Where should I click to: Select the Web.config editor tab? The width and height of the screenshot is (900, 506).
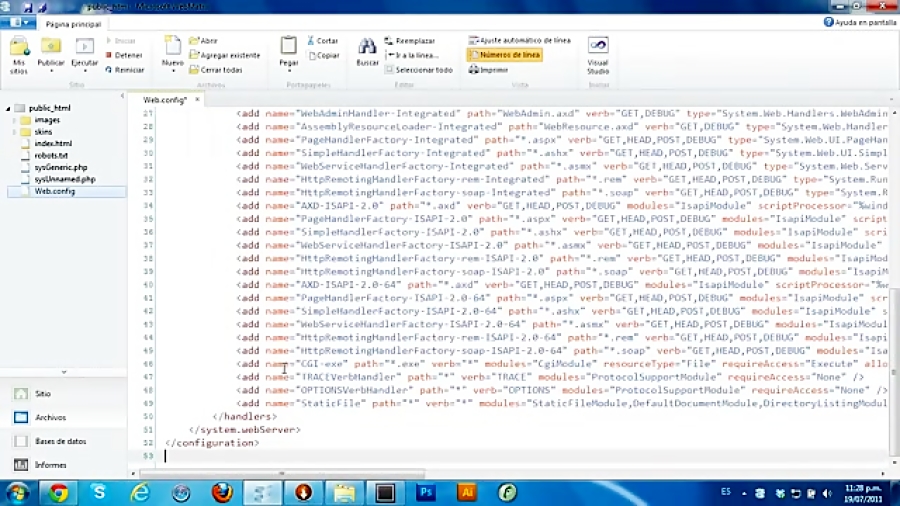coord(165,100)
